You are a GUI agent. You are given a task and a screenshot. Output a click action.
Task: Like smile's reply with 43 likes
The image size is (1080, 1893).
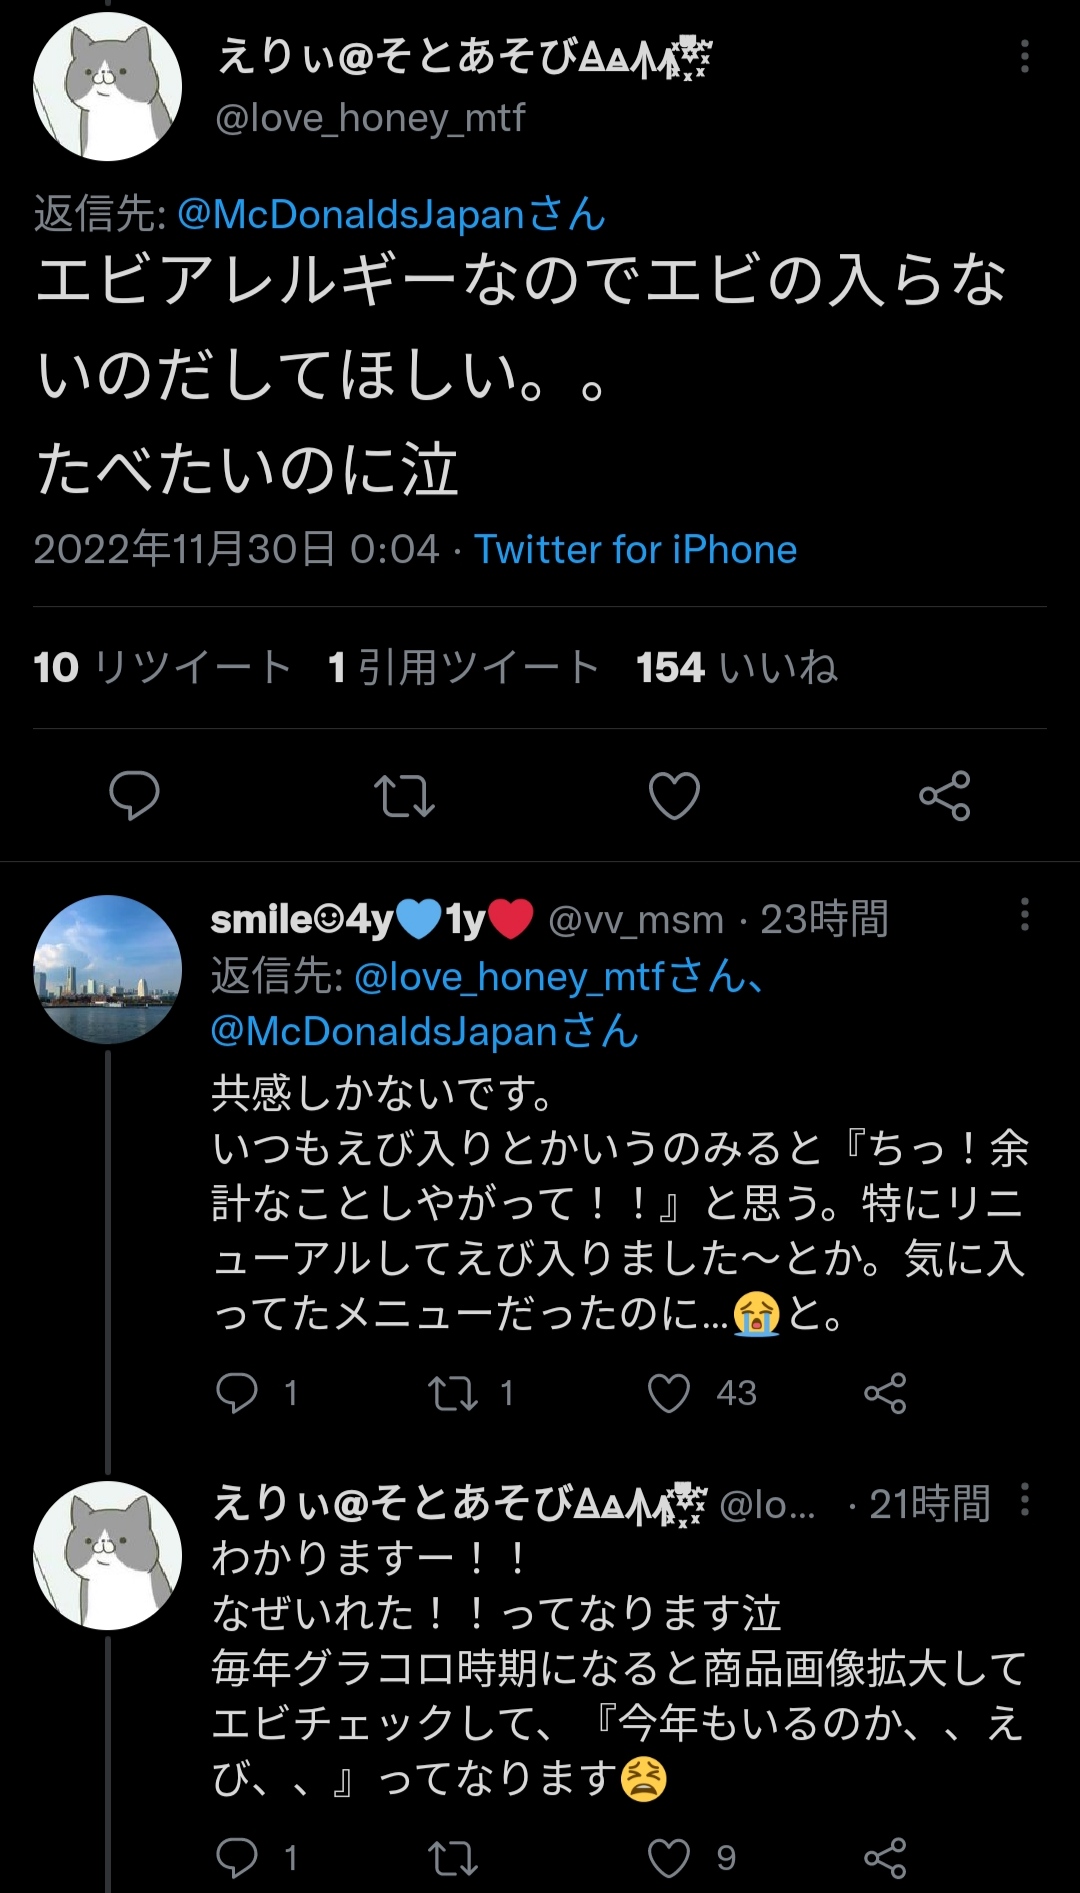[669, 1393]
